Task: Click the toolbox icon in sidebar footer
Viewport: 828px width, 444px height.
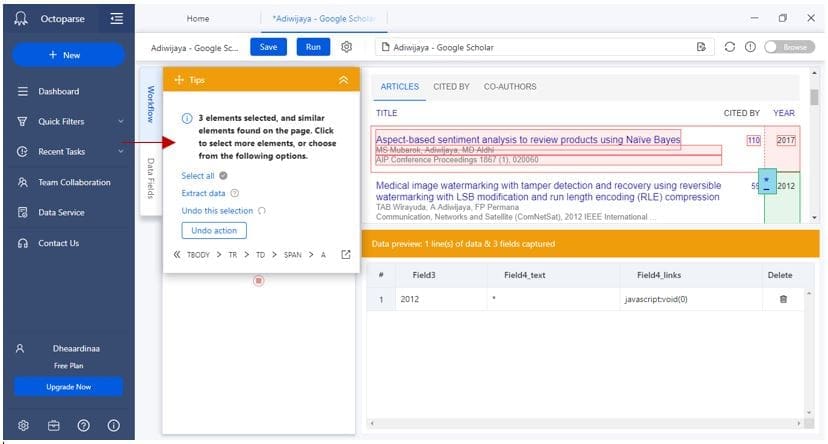Action: pyautogui.click(x=53, y=425)
